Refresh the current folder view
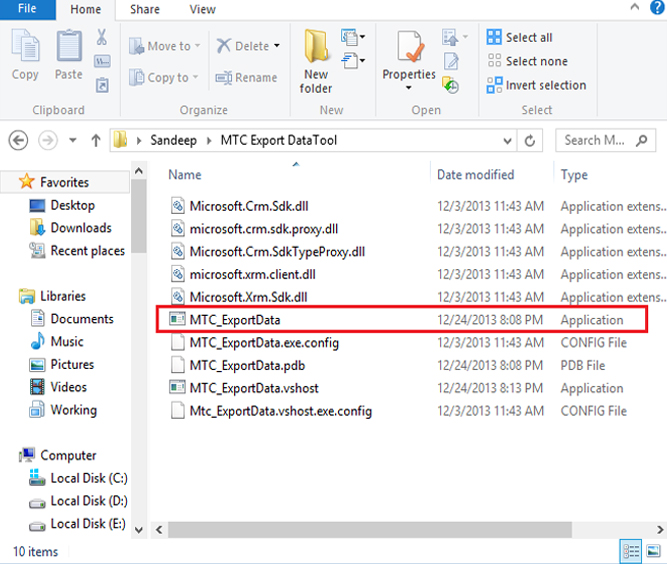667x564 pixels. point(530,141)
